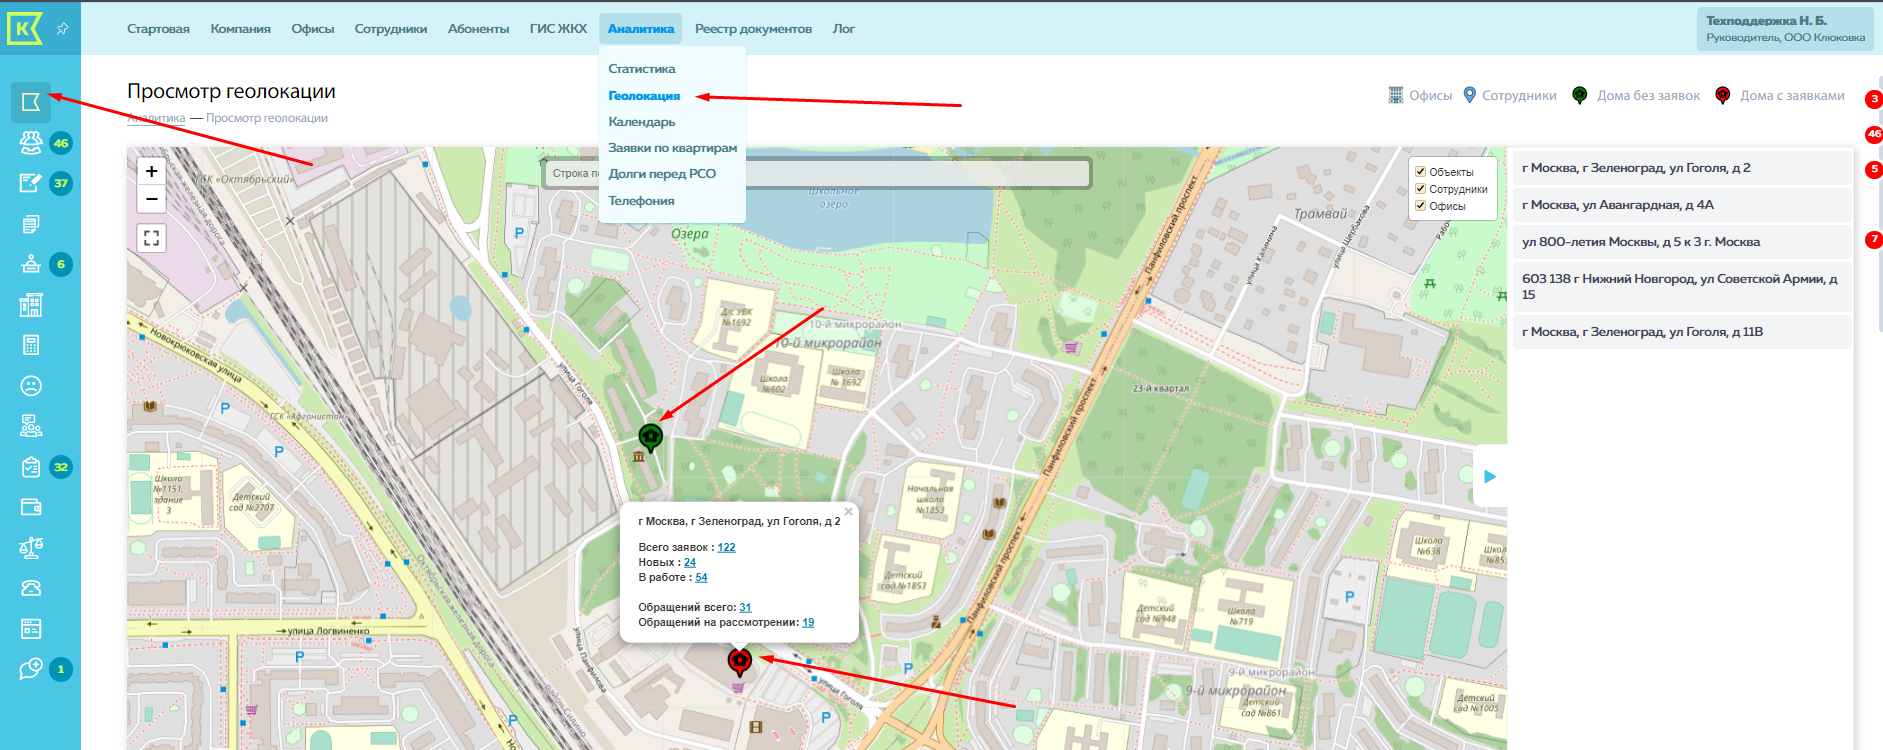The image size is (1883, 750).
Task: Select address ул Гоголя, д 11В in list
Action: click(x=1682, y=332)
